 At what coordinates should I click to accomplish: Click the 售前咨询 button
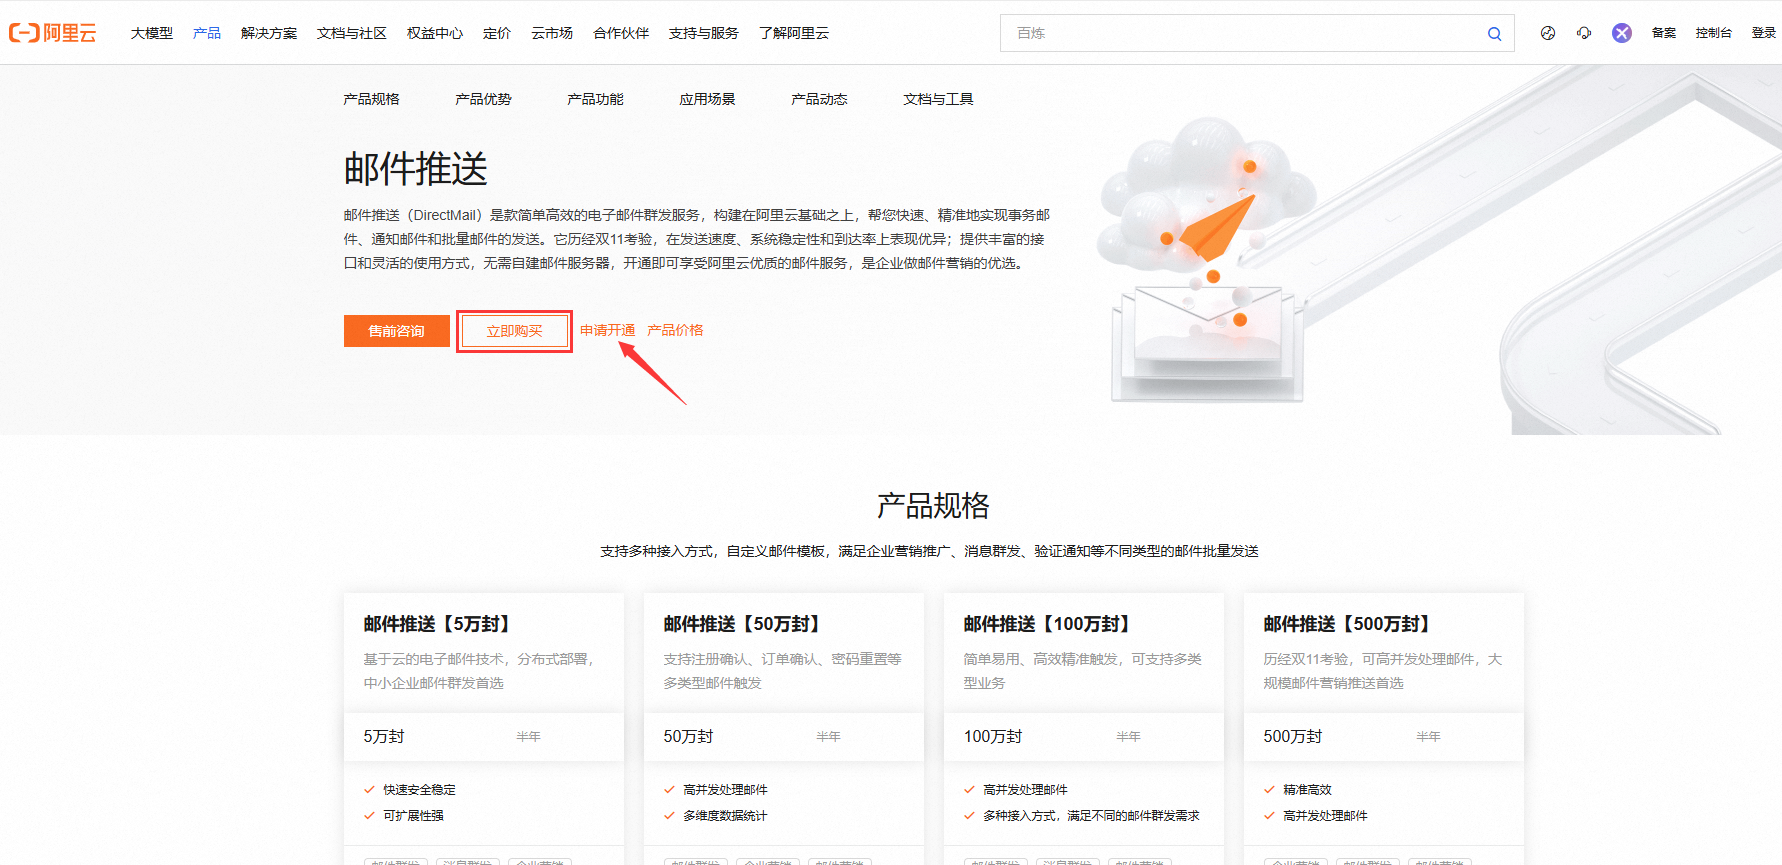[x=397, y=331]
